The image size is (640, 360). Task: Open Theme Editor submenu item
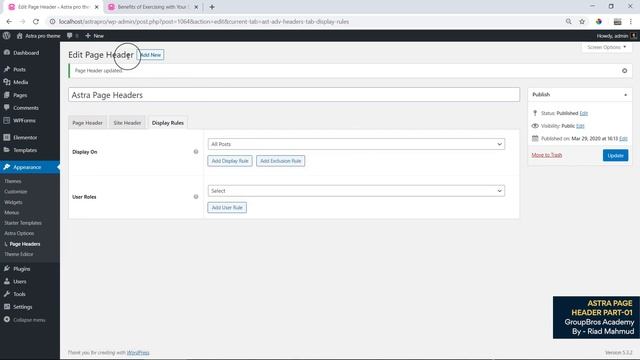(x=18, y=254)
